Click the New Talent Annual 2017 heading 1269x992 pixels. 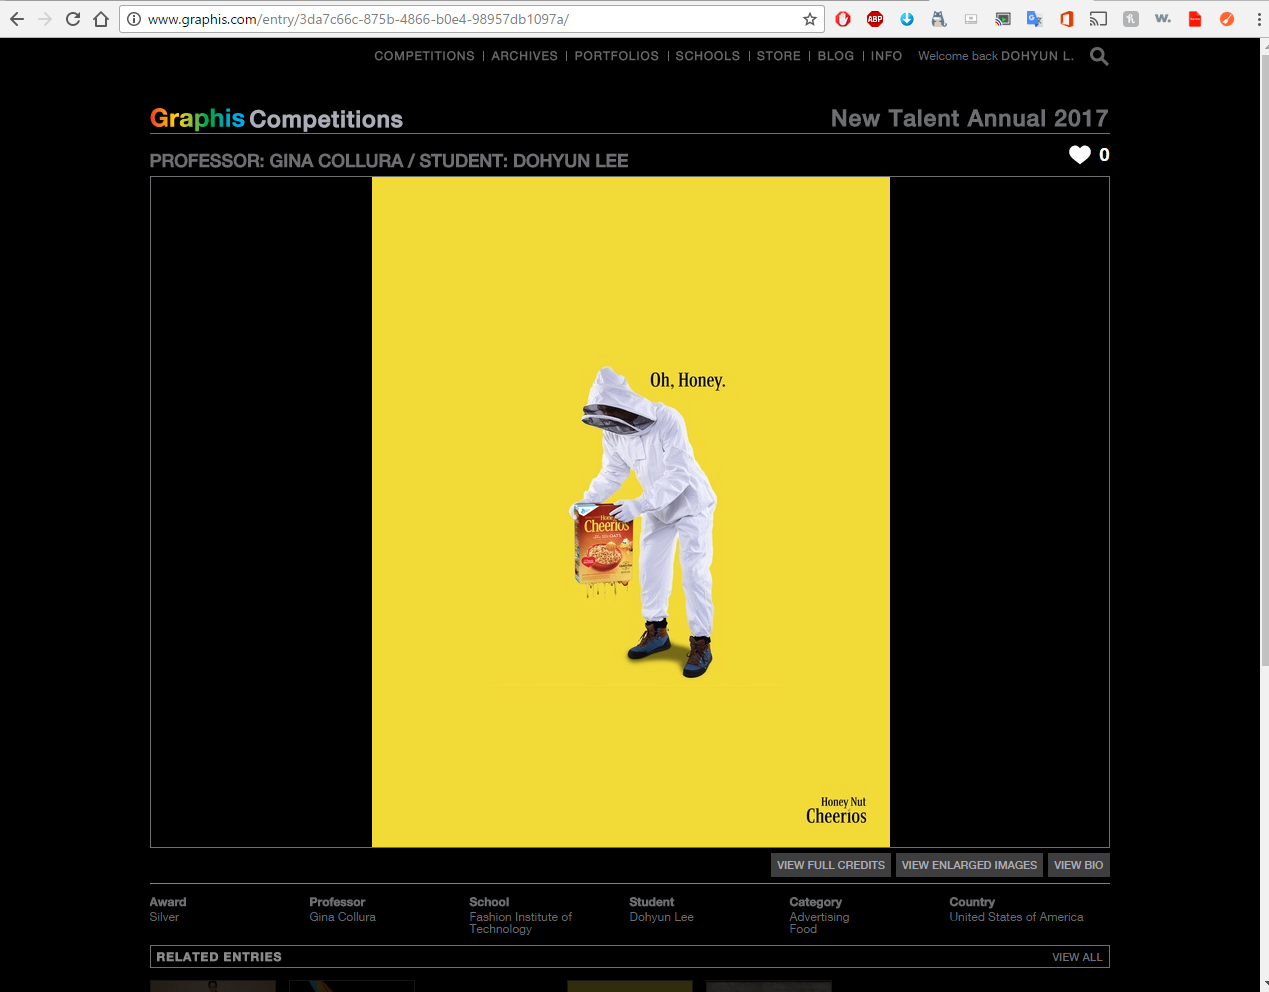click(x=969, y=118)
